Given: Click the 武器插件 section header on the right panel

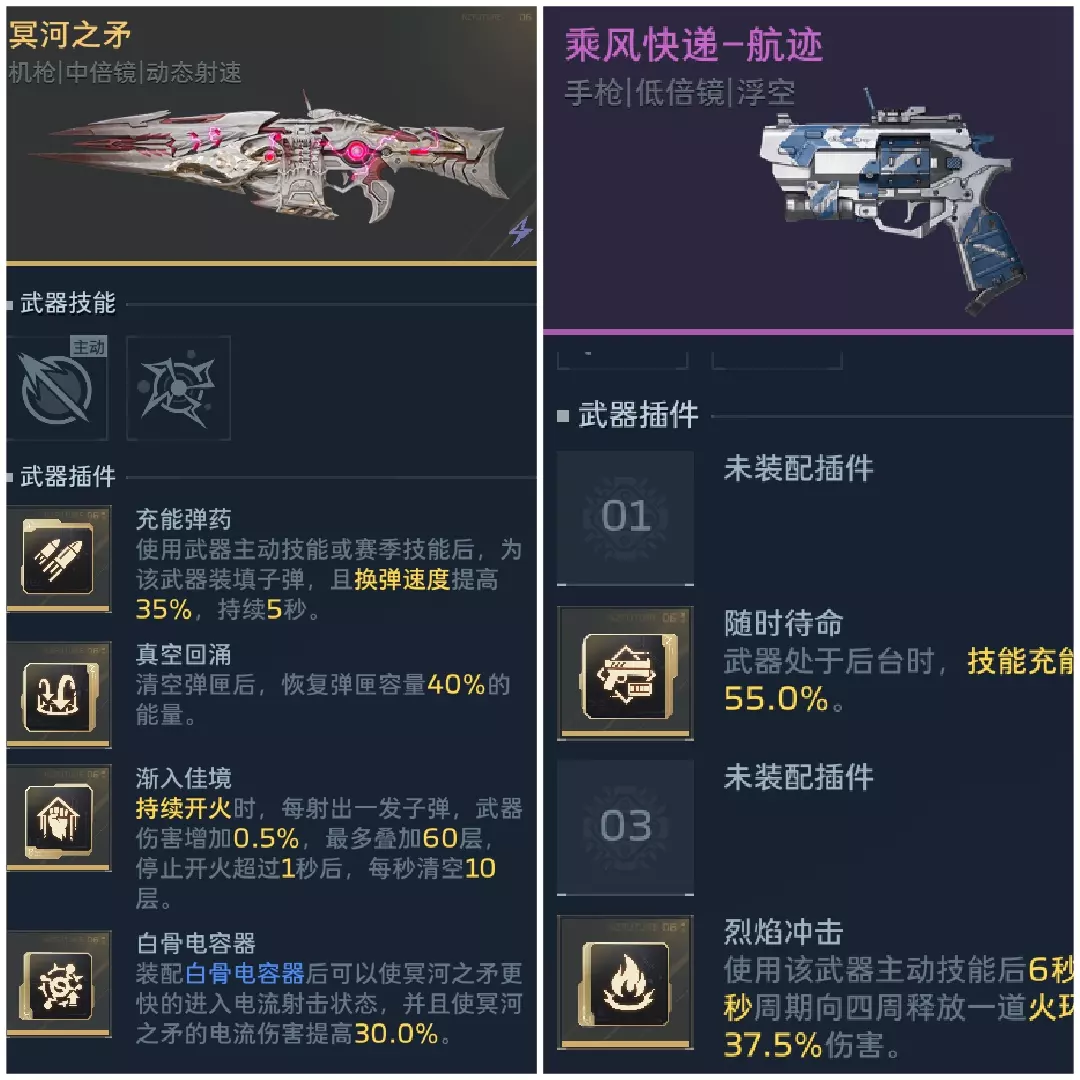Looking at the screenshot, I should (638, 415).
